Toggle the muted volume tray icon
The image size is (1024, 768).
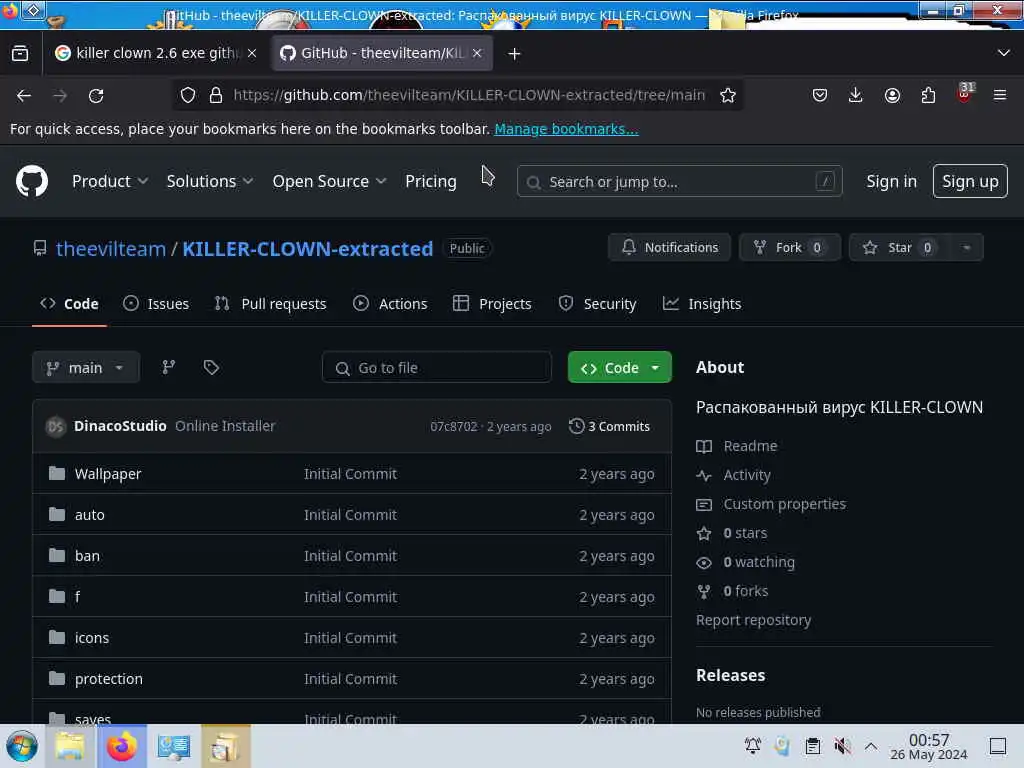click(842, 746)
